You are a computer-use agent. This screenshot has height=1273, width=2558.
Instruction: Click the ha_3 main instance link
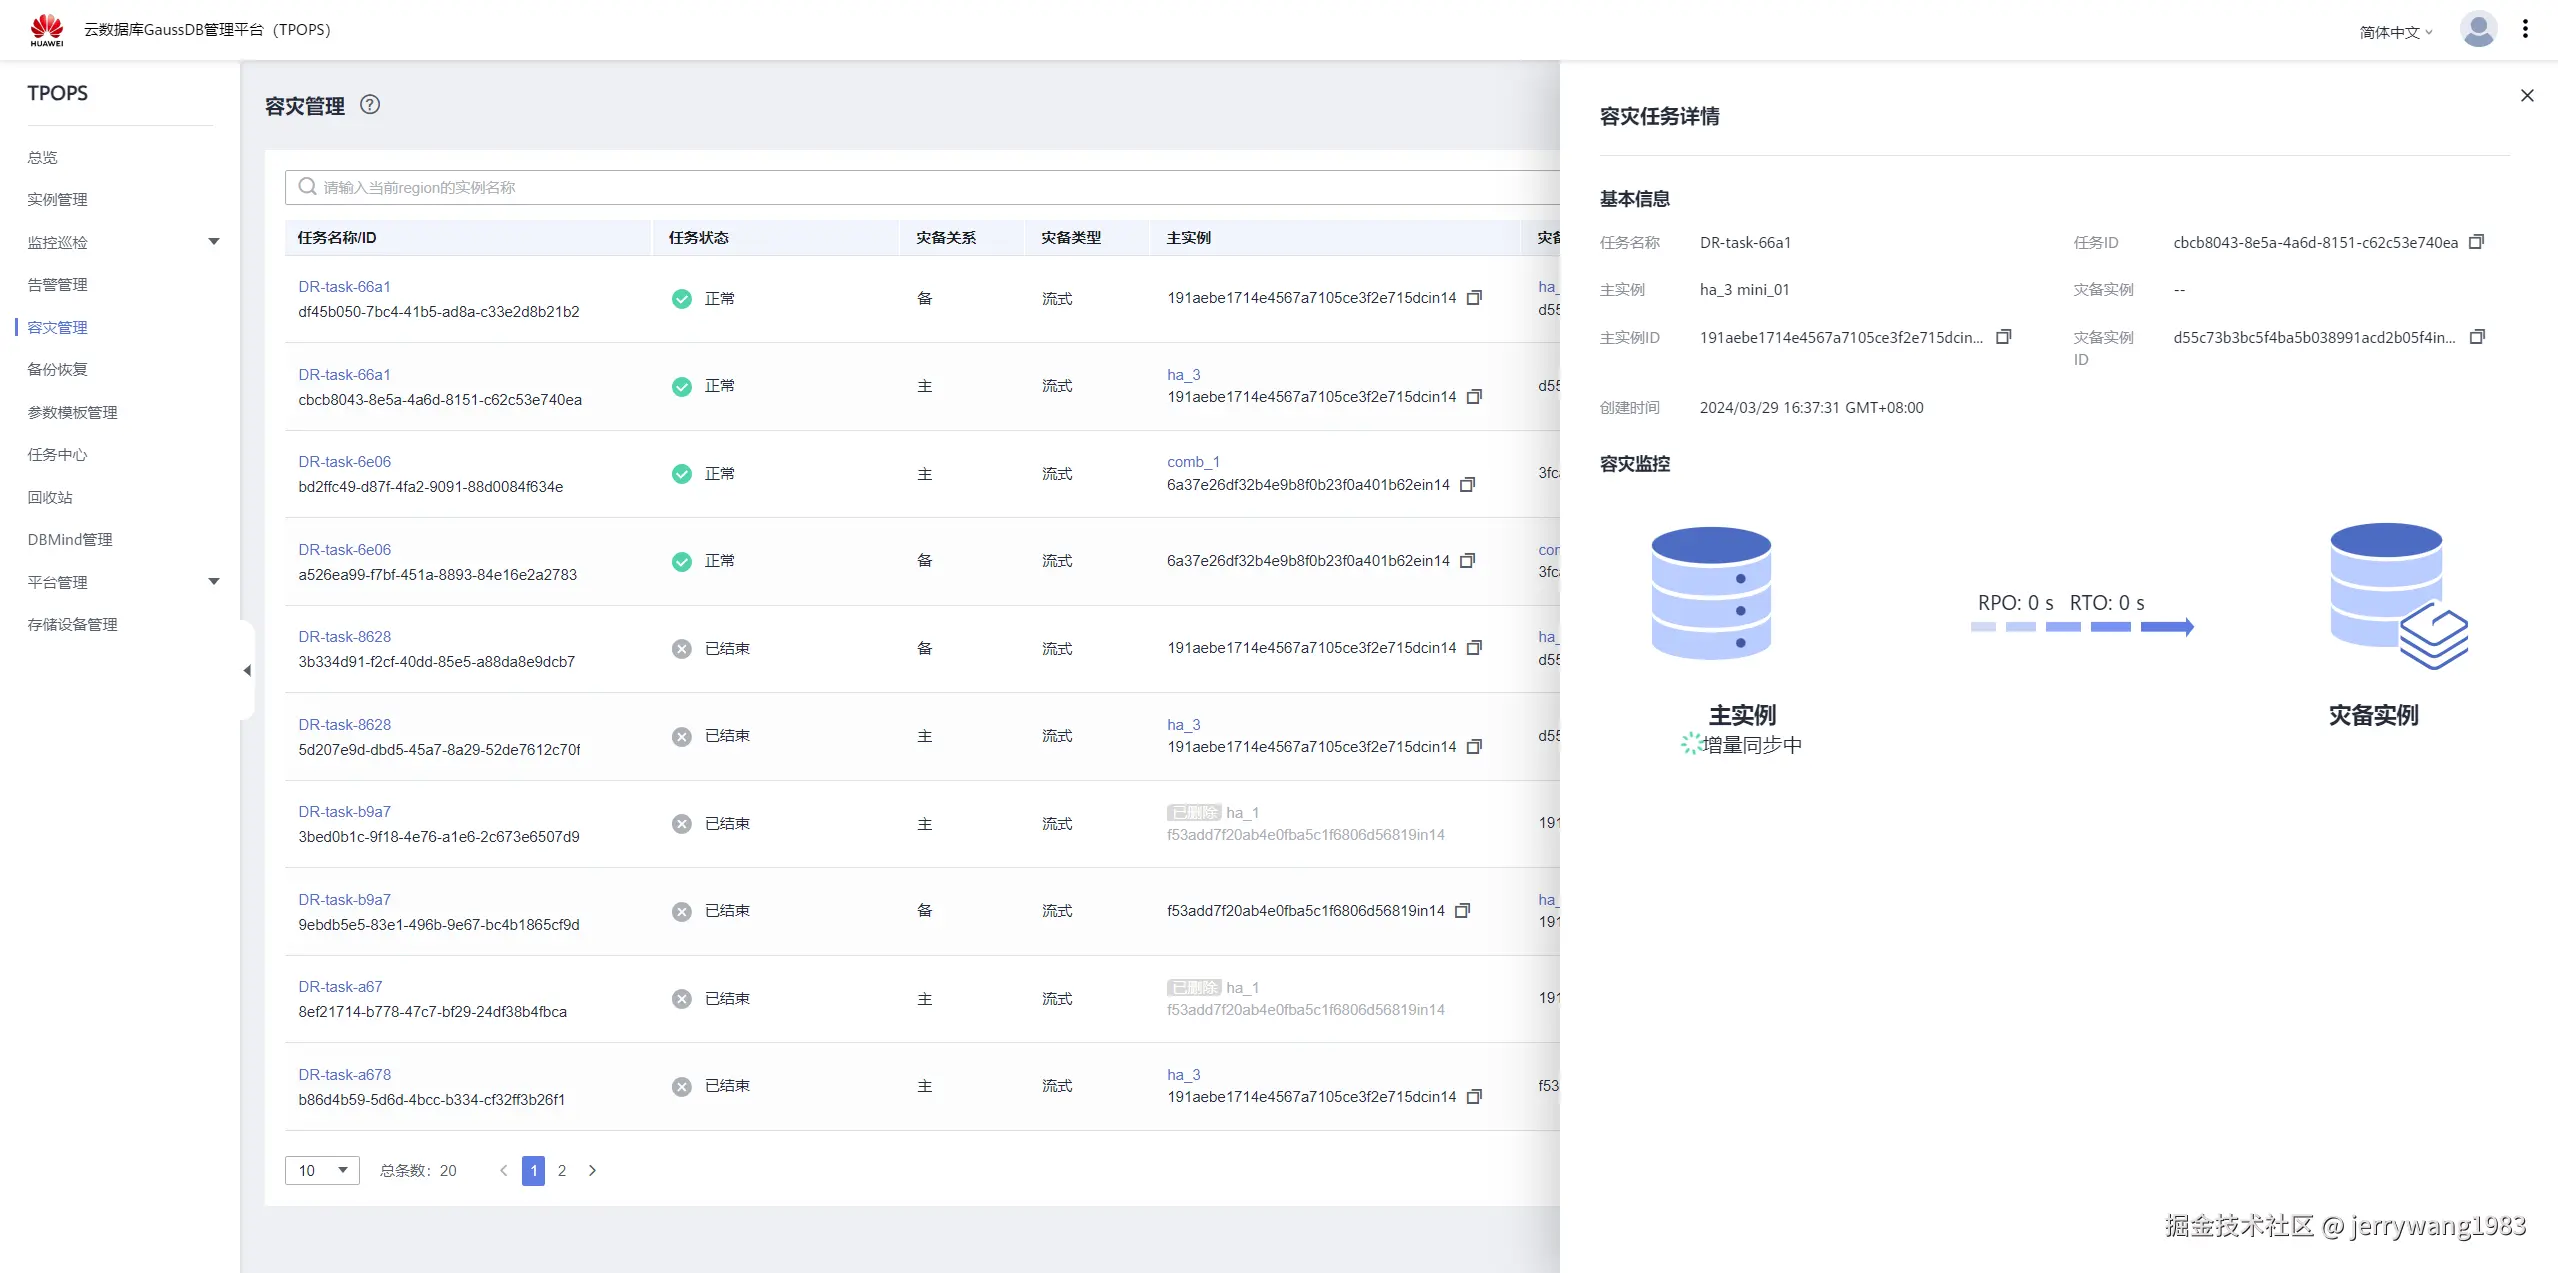(1183, 375)
